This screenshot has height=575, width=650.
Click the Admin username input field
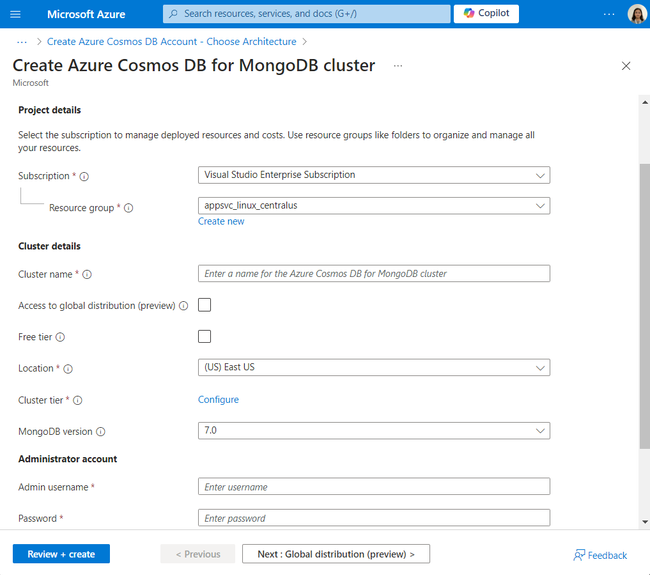click(374, 487)
